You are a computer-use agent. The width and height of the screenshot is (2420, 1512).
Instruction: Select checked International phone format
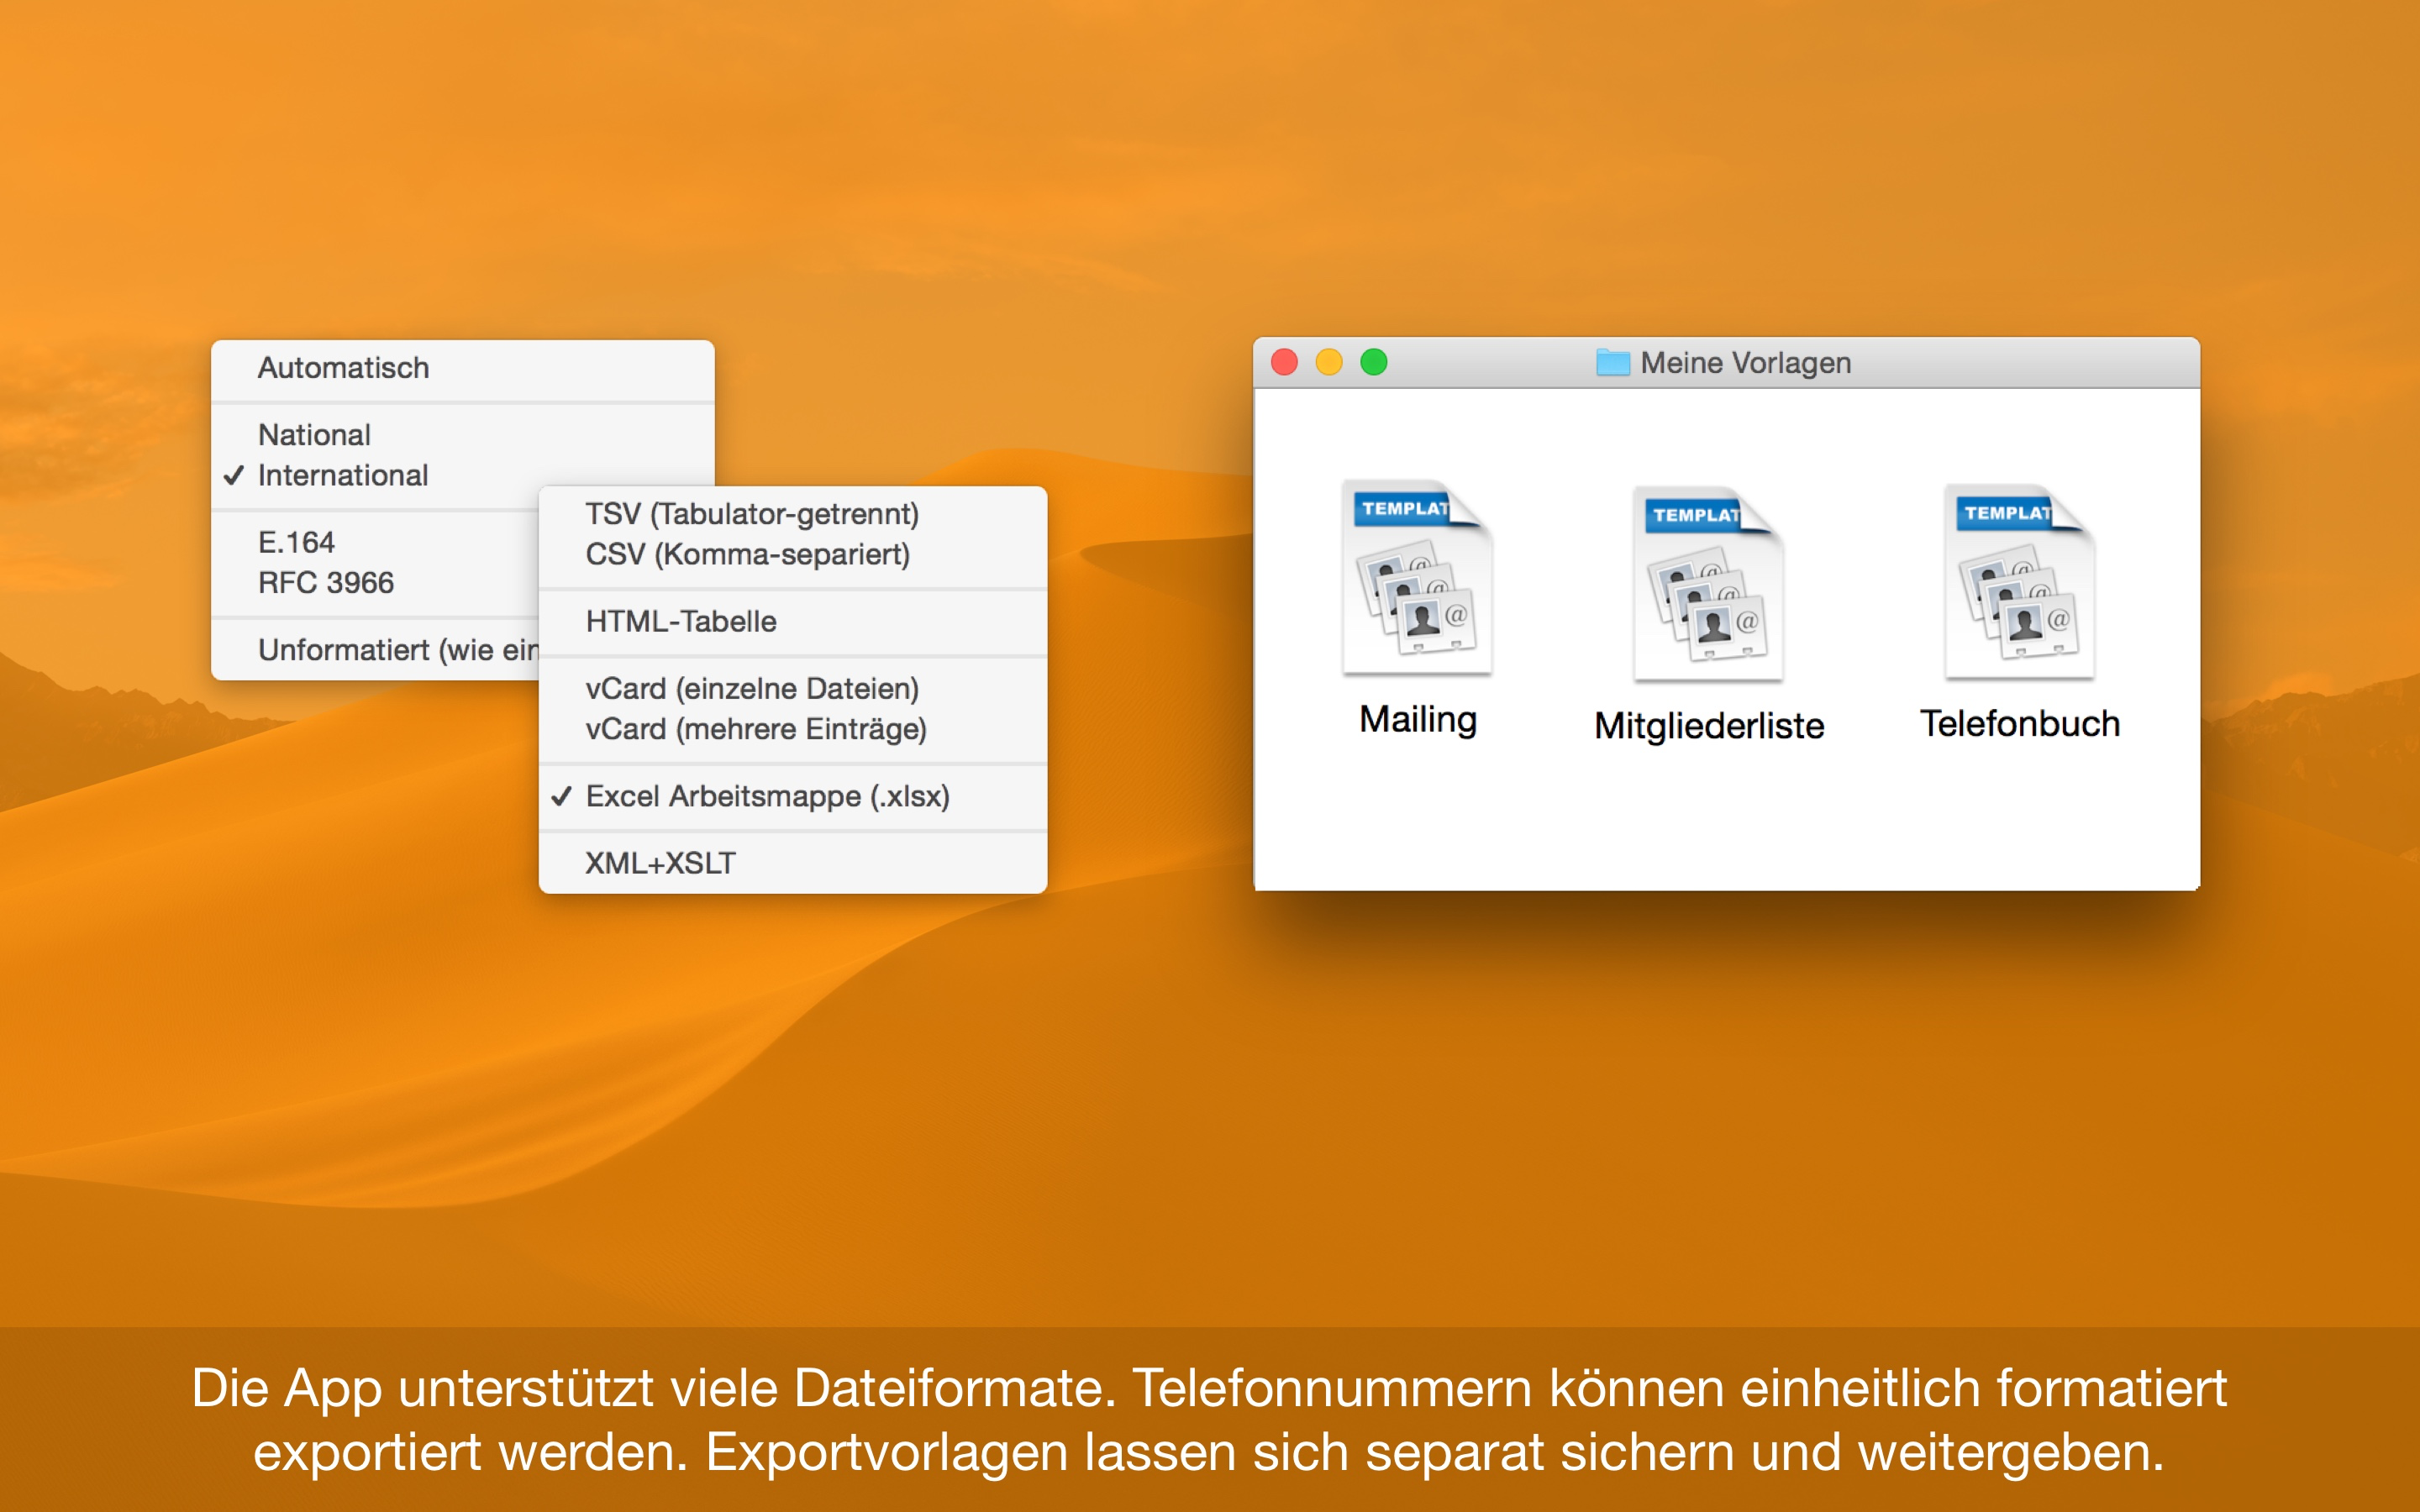342,475
